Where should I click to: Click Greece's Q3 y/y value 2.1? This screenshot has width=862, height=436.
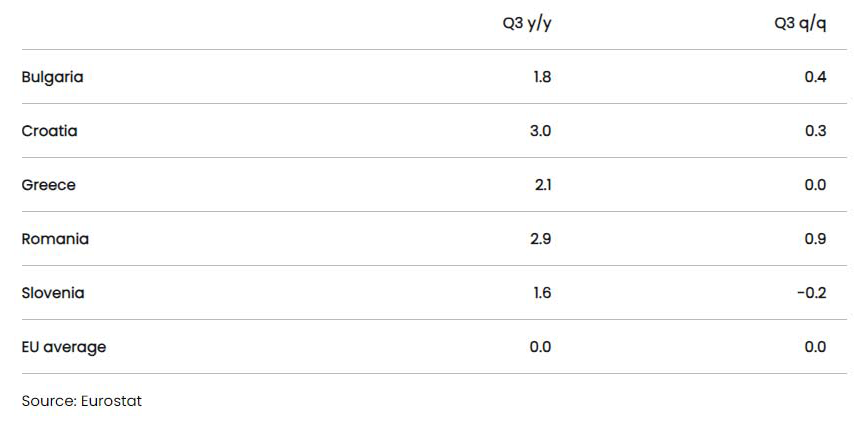click(543, 185)
